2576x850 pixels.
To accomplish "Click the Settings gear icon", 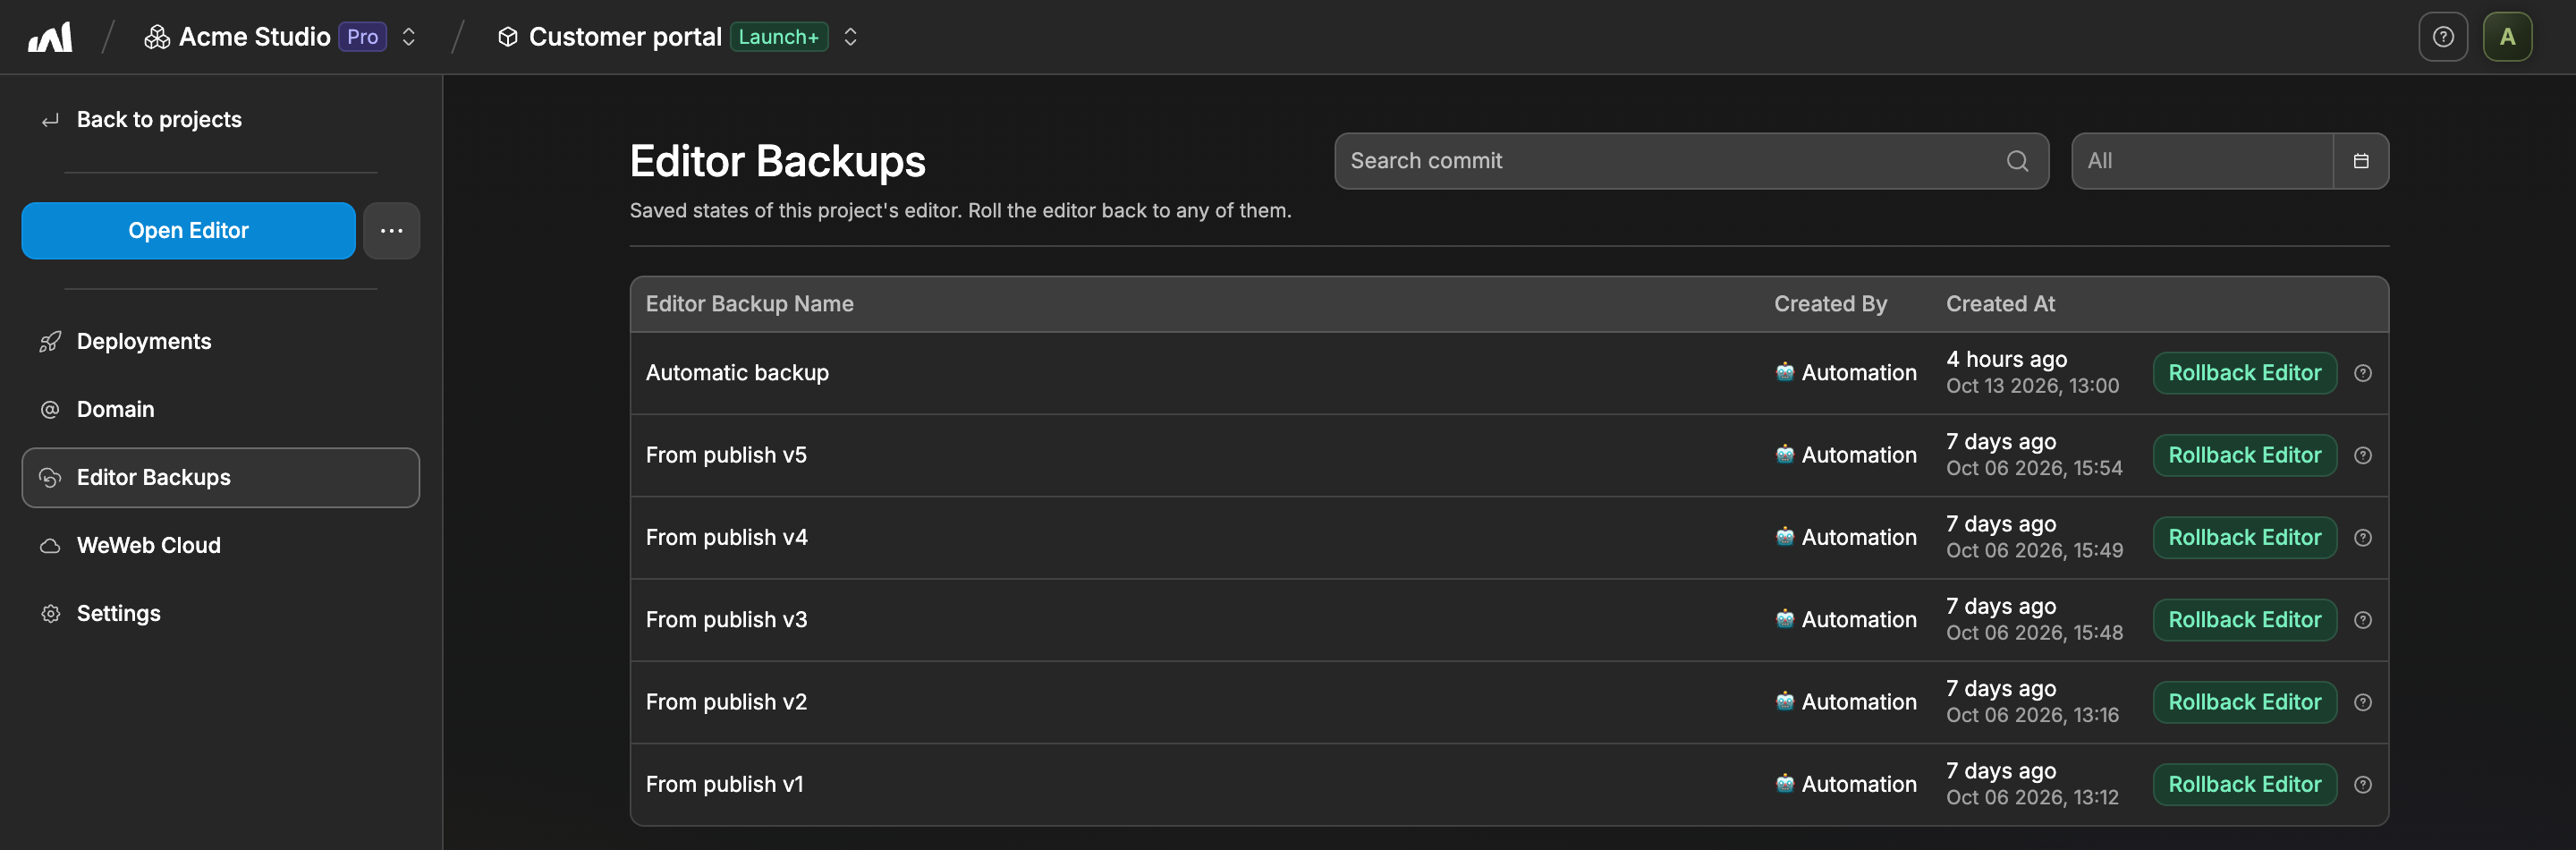I will [x=50, y=614].
